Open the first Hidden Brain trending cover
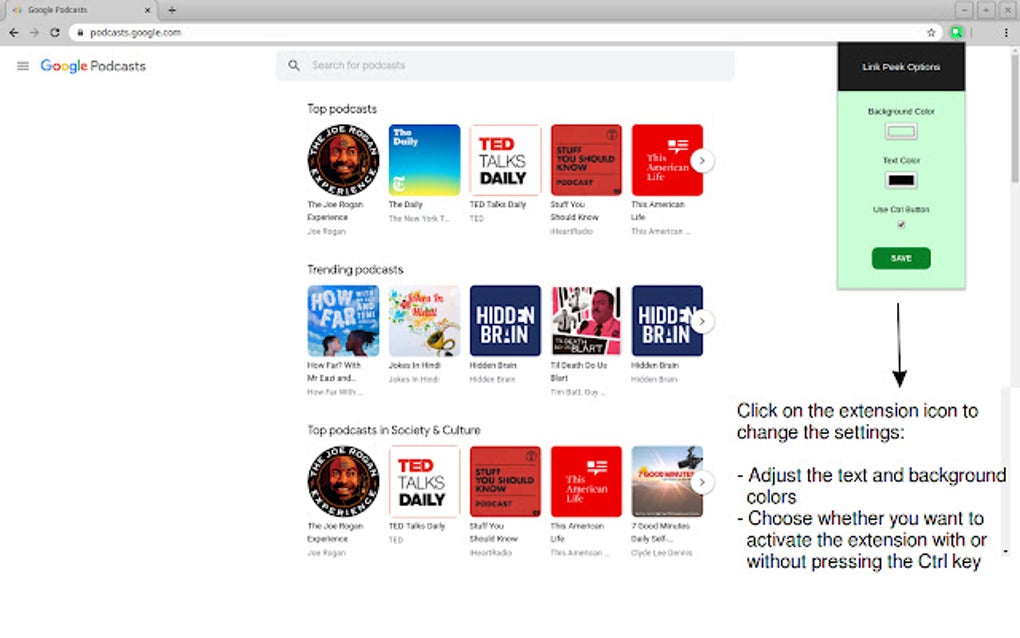This screenshot has width=1020, height=638. point(505,321)
